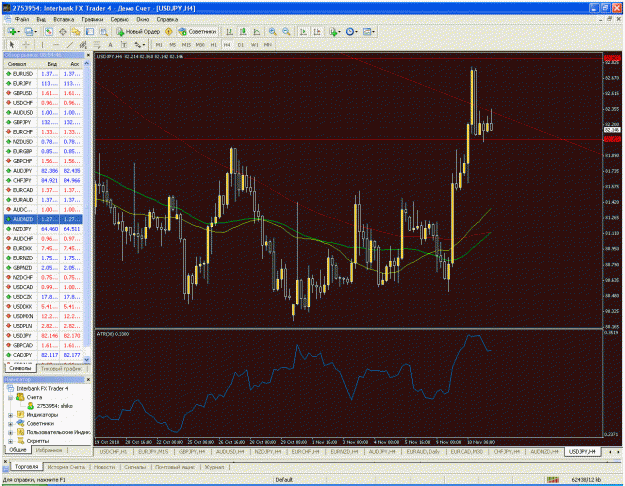The image size is (625, 486).
Task: Expand the Пользовательские Индикаторы node
Action: coord(10,433)
